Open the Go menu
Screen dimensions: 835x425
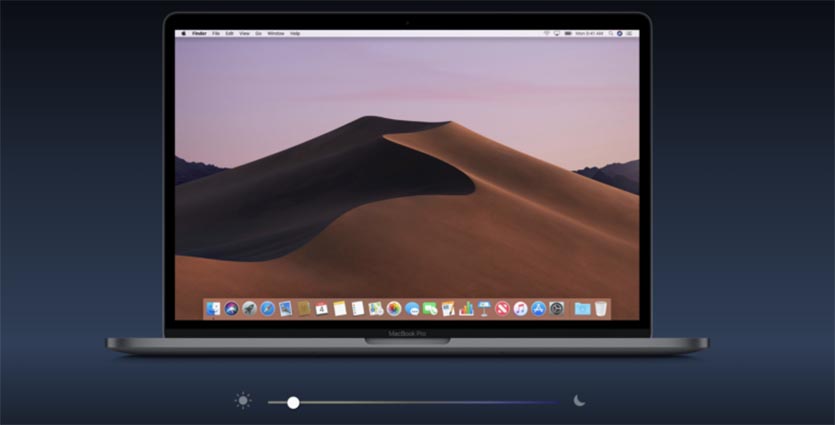258,34
